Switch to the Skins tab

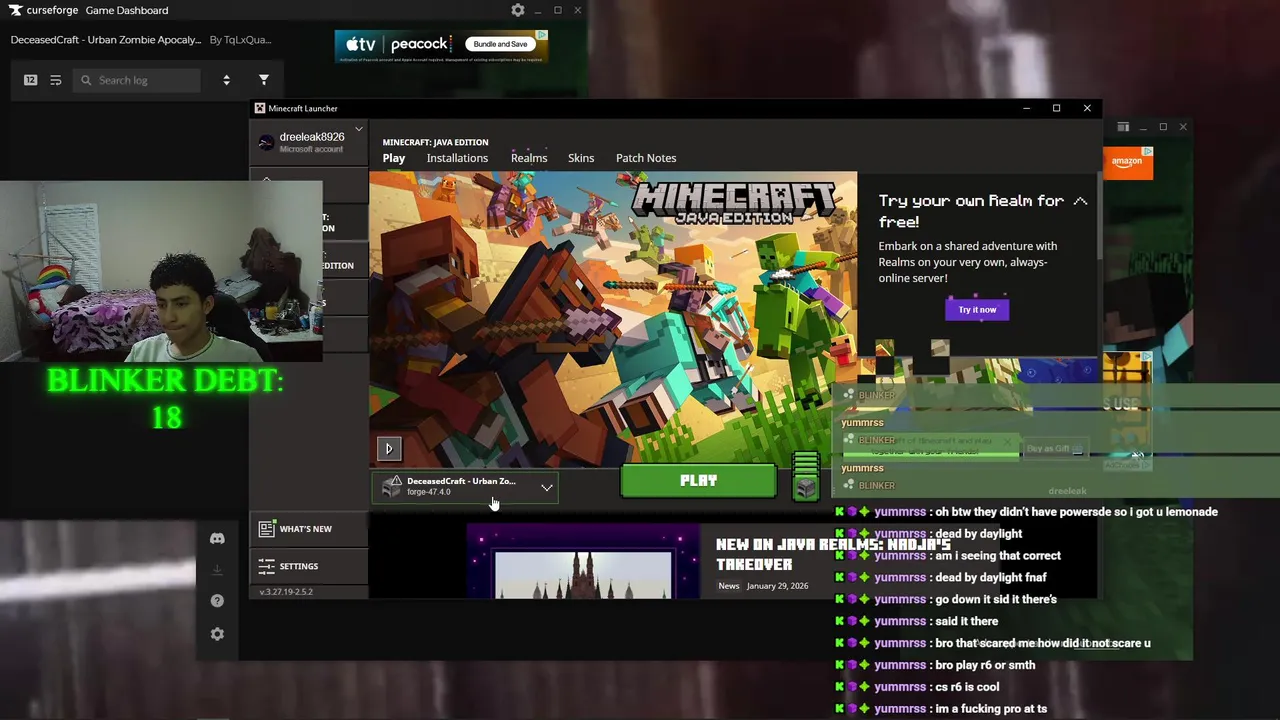(581, 158)
